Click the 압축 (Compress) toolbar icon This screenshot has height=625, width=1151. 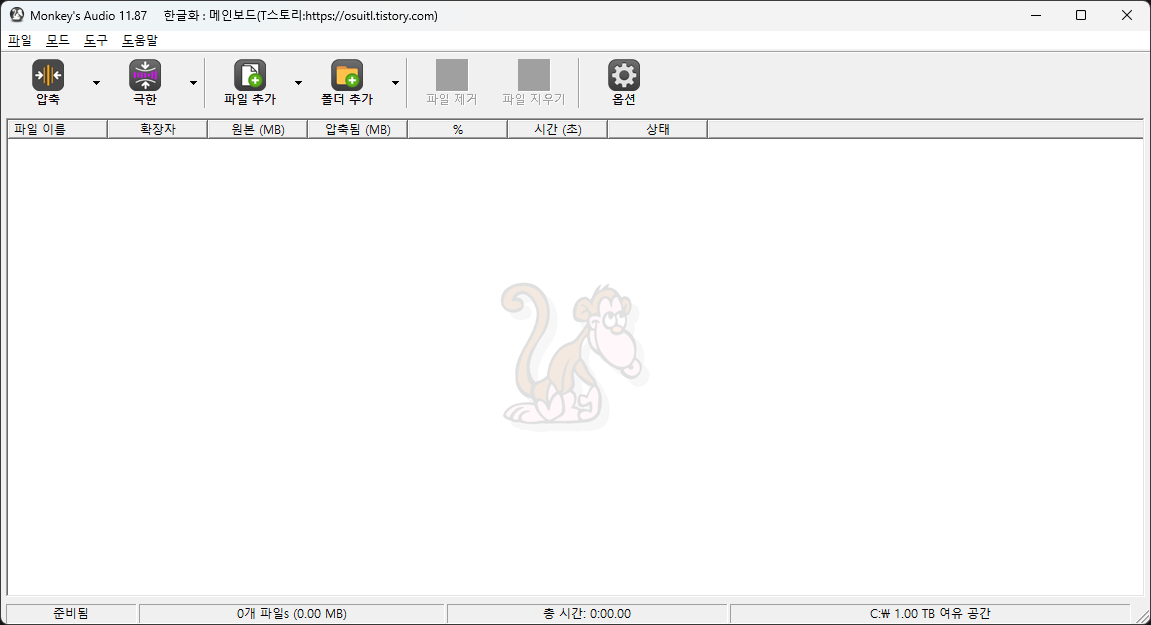[48, 75]
